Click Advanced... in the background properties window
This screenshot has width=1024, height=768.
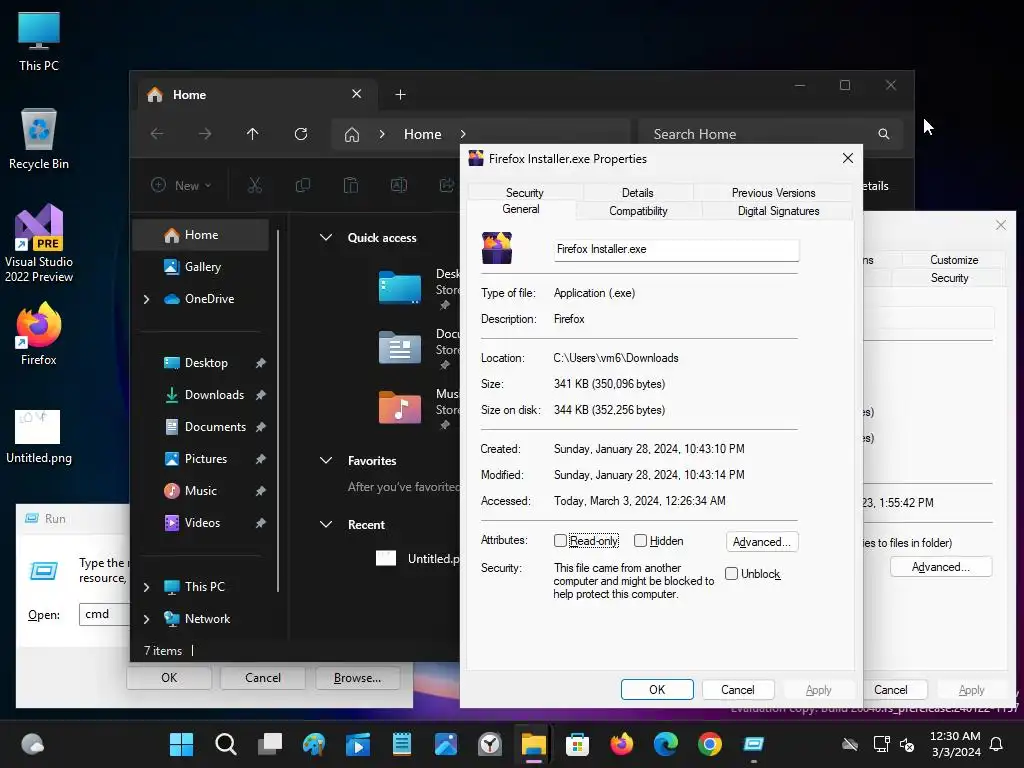(941, 567)
